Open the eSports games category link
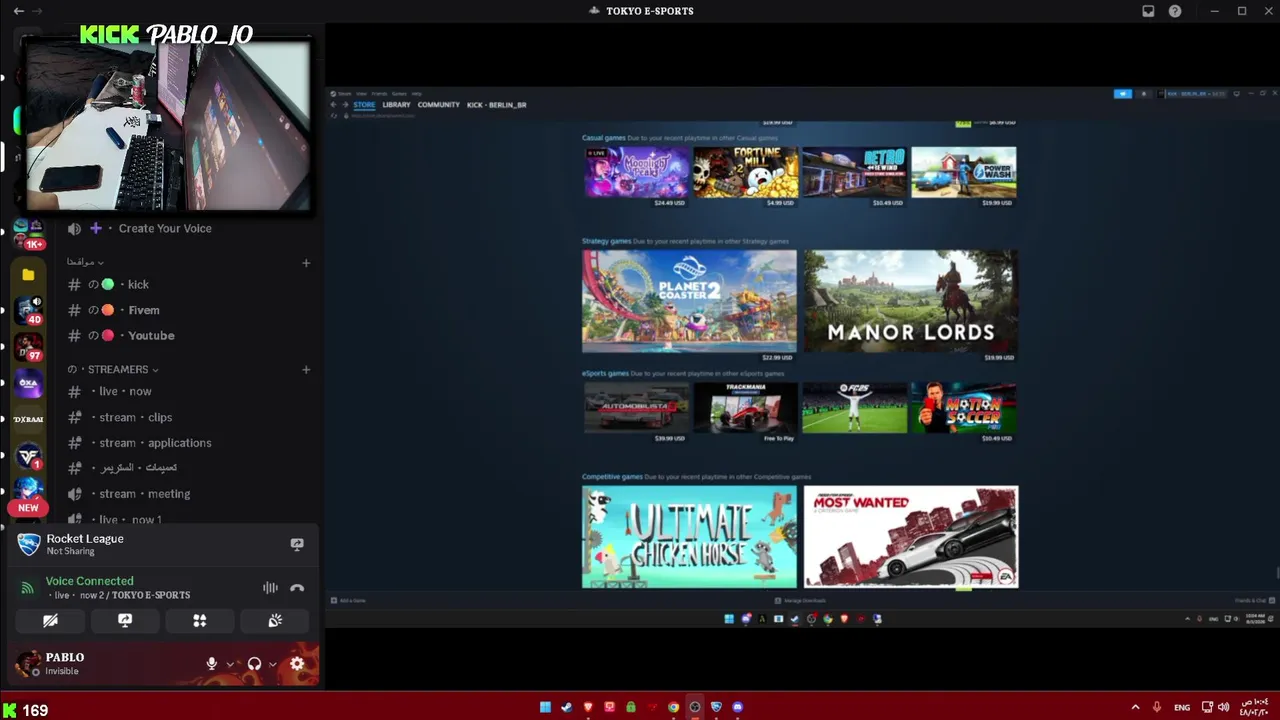1280x720 pixels. click(605, 374)
